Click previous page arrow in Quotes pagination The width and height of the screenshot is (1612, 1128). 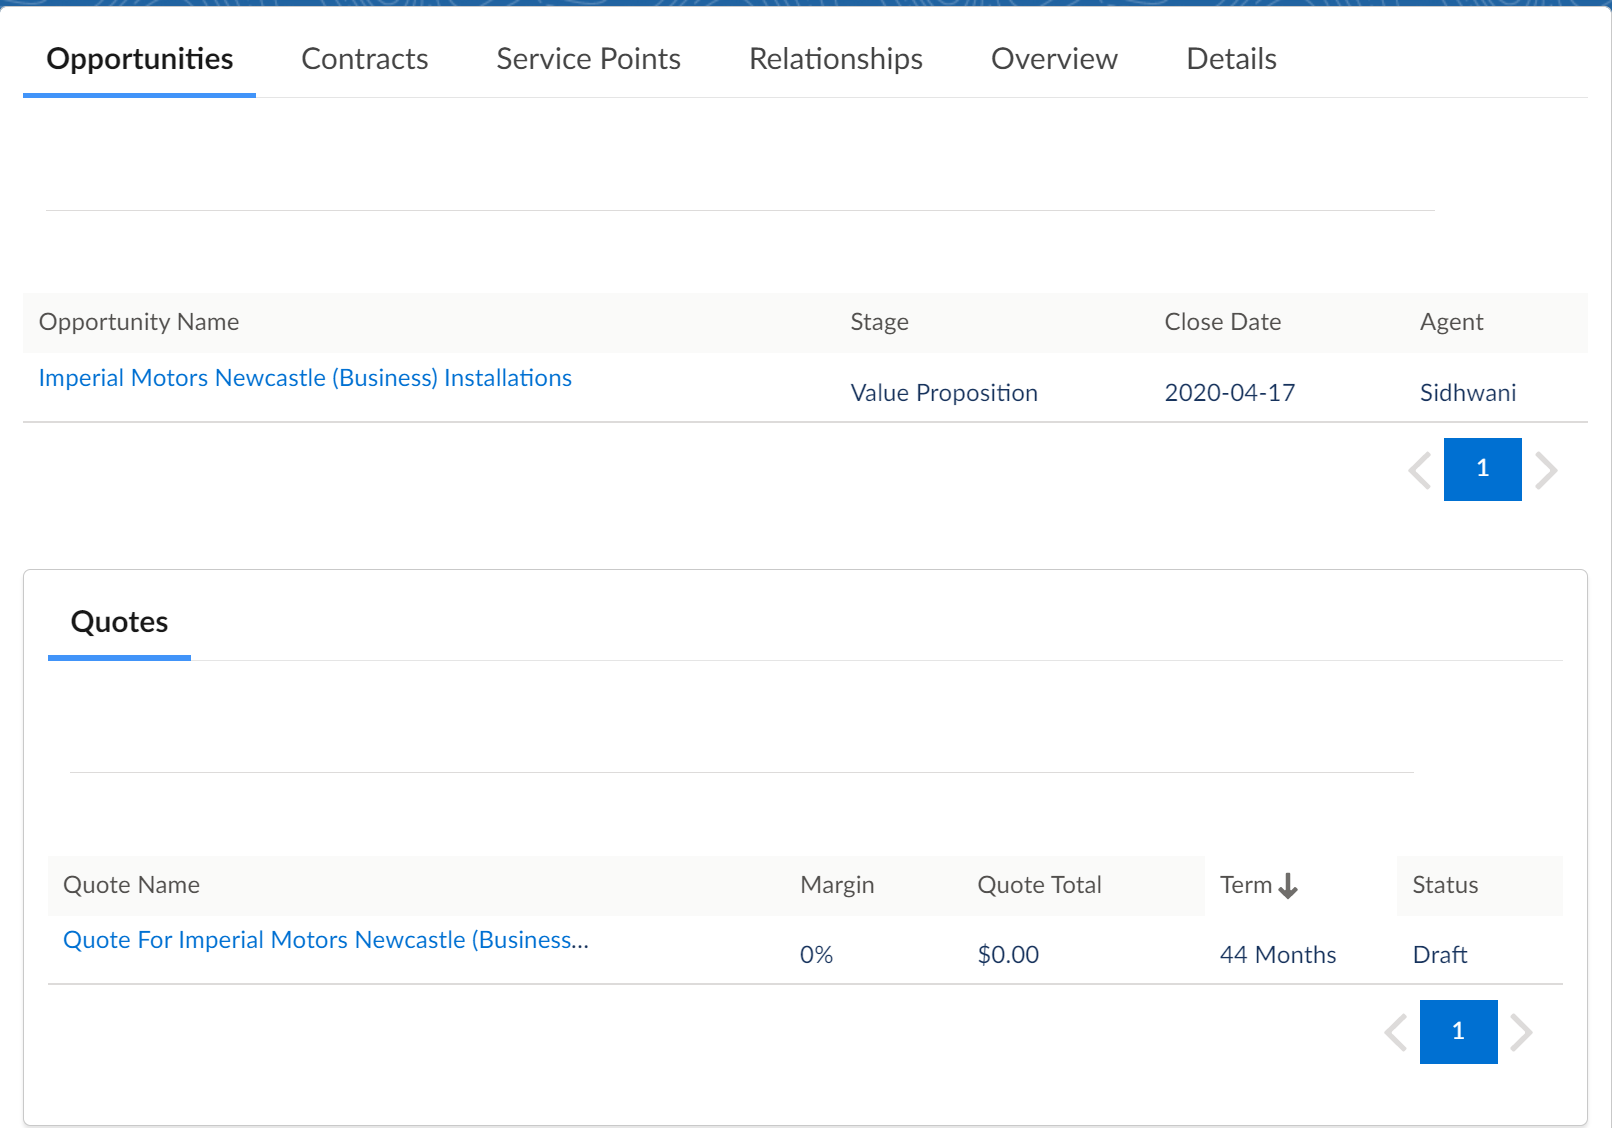click(x=1396, y=1032)
